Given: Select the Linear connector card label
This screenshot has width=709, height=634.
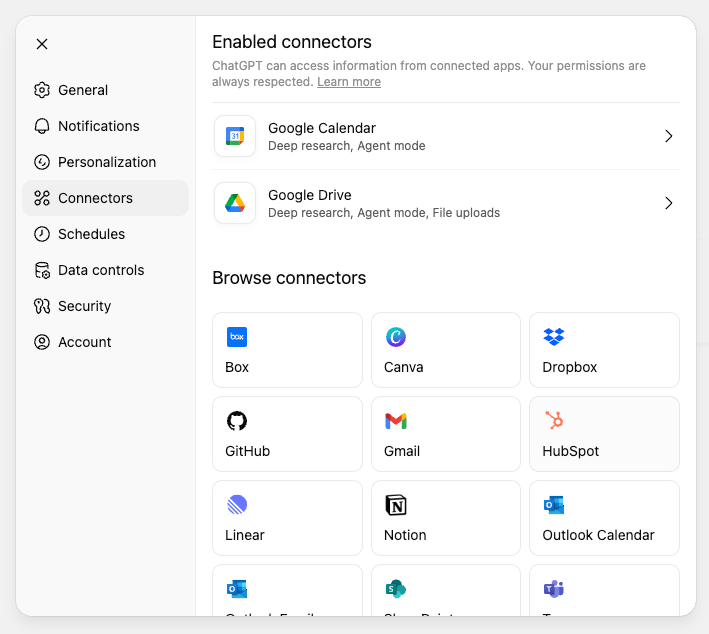Looking at the screenshot, I should [x=245, y=535].
